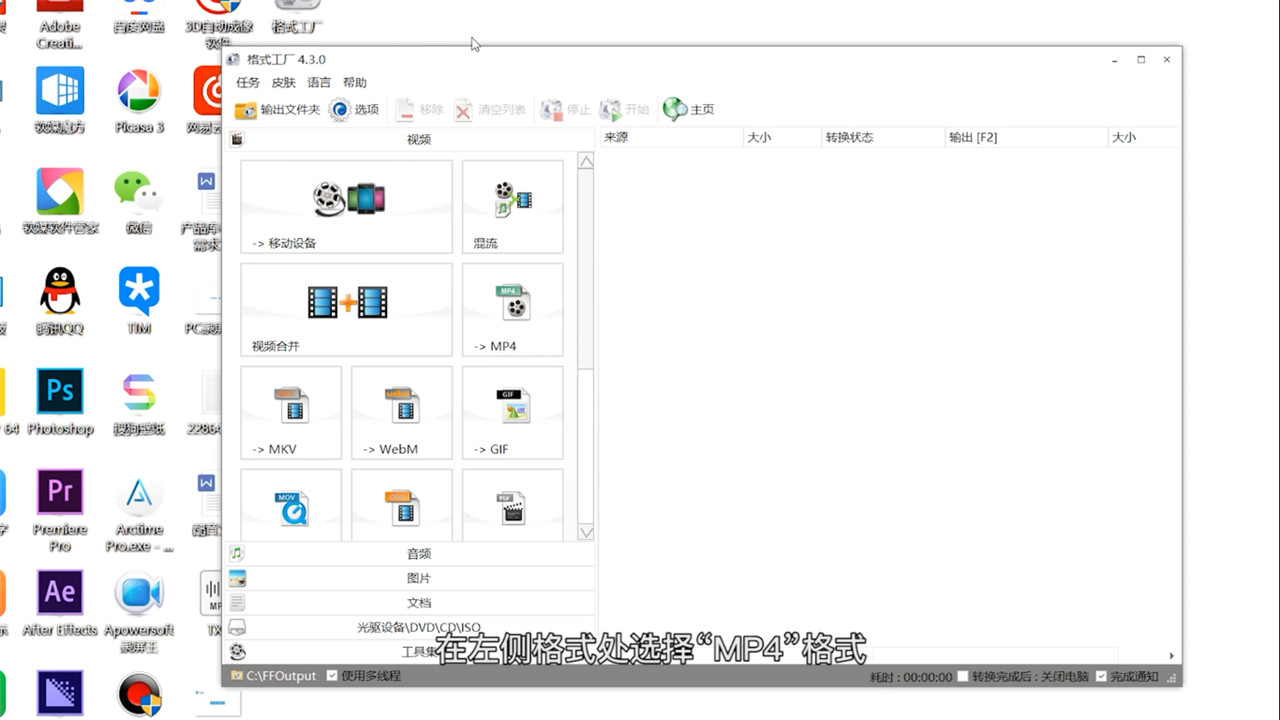Open 软媒魔方 desktop shortcut
This screenshot has width=1280, height=720.
[x=60, y=101]
